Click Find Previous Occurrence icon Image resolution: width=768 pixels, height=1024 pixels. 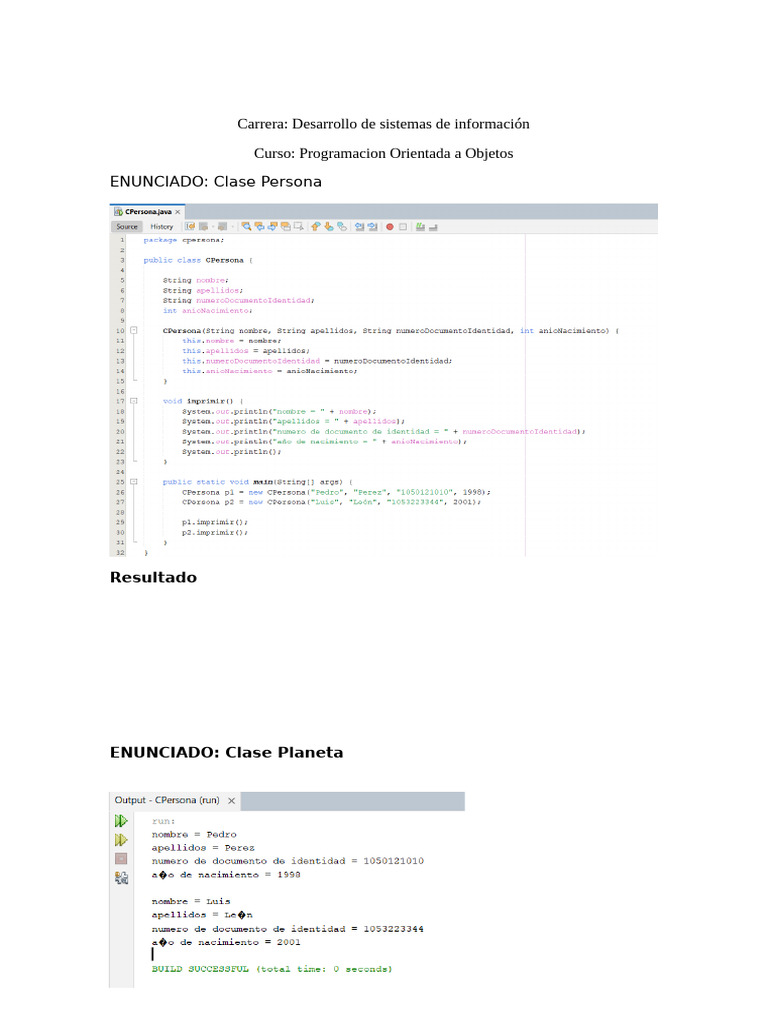pos(259,227)
